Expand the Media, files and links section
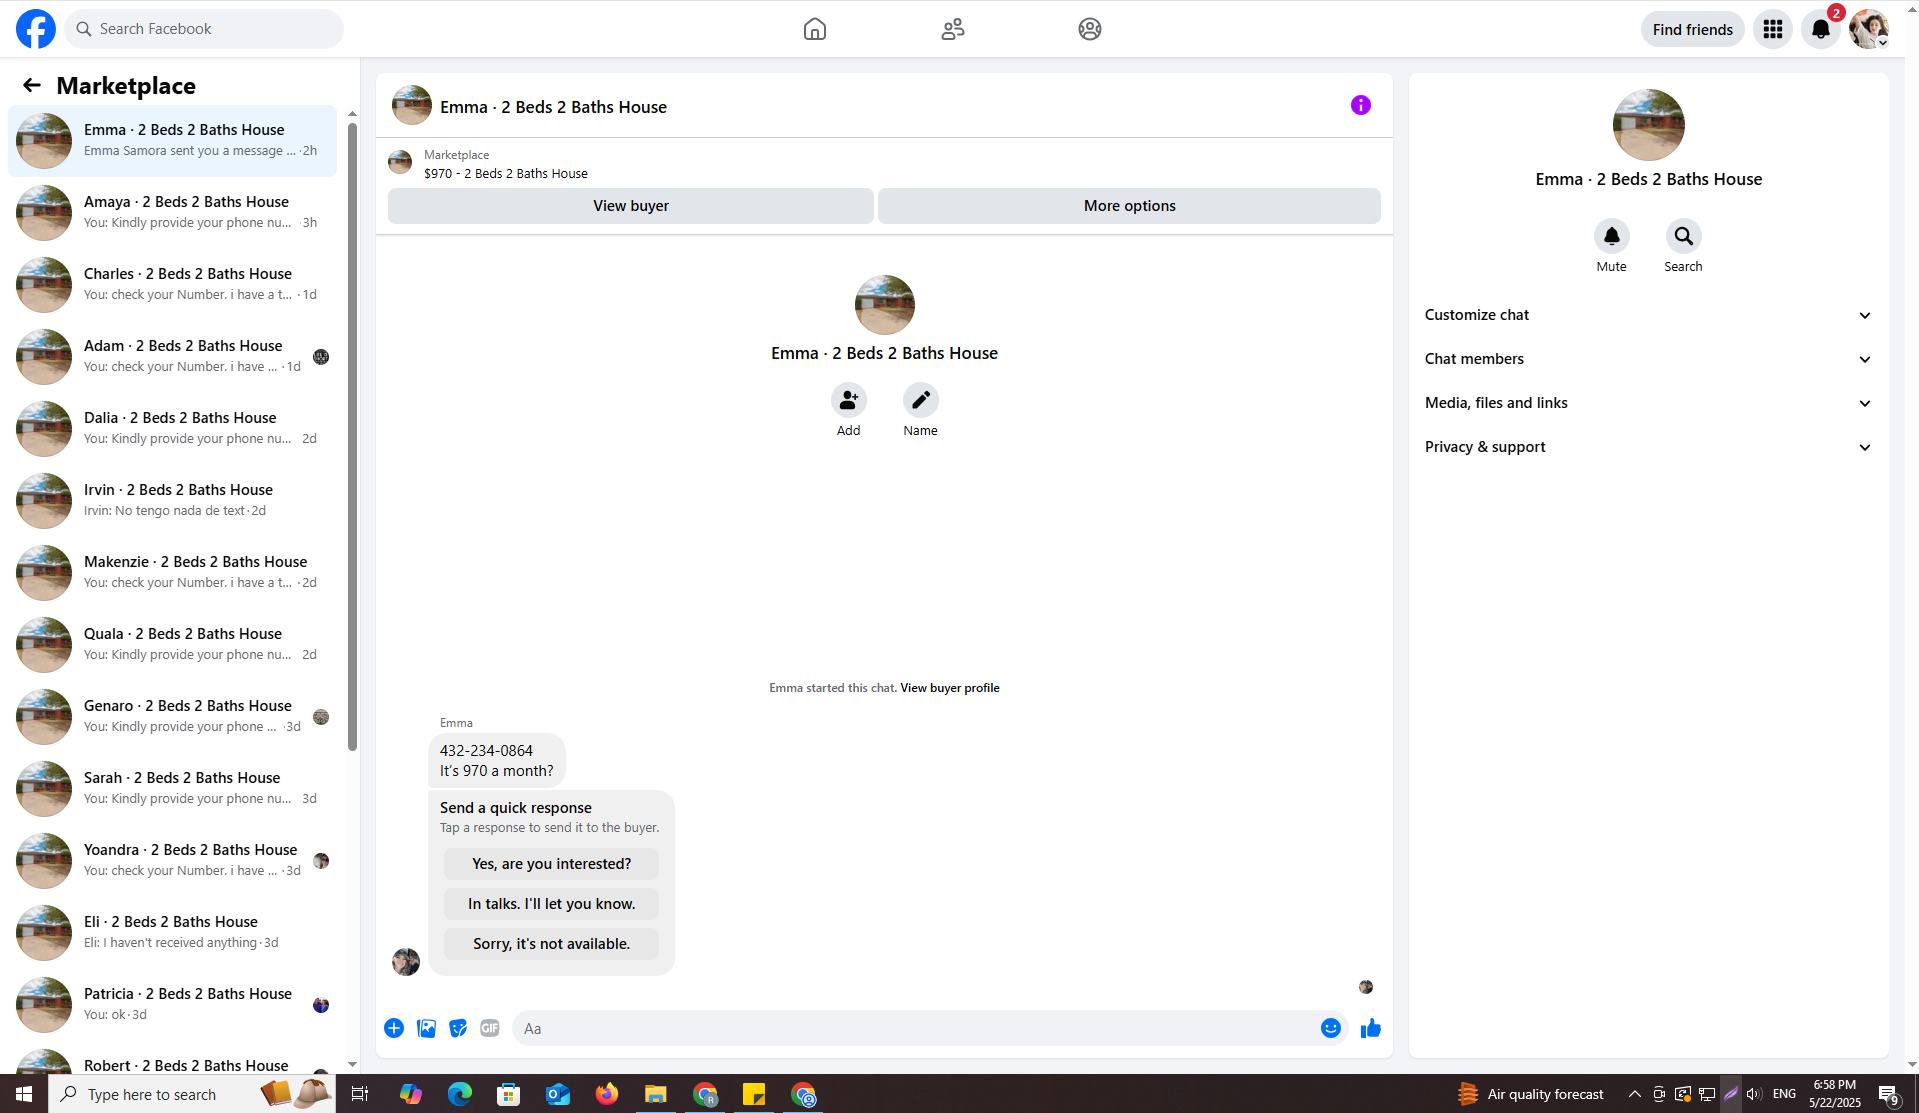1919x1113 pixels. (x=1648, y=403)
